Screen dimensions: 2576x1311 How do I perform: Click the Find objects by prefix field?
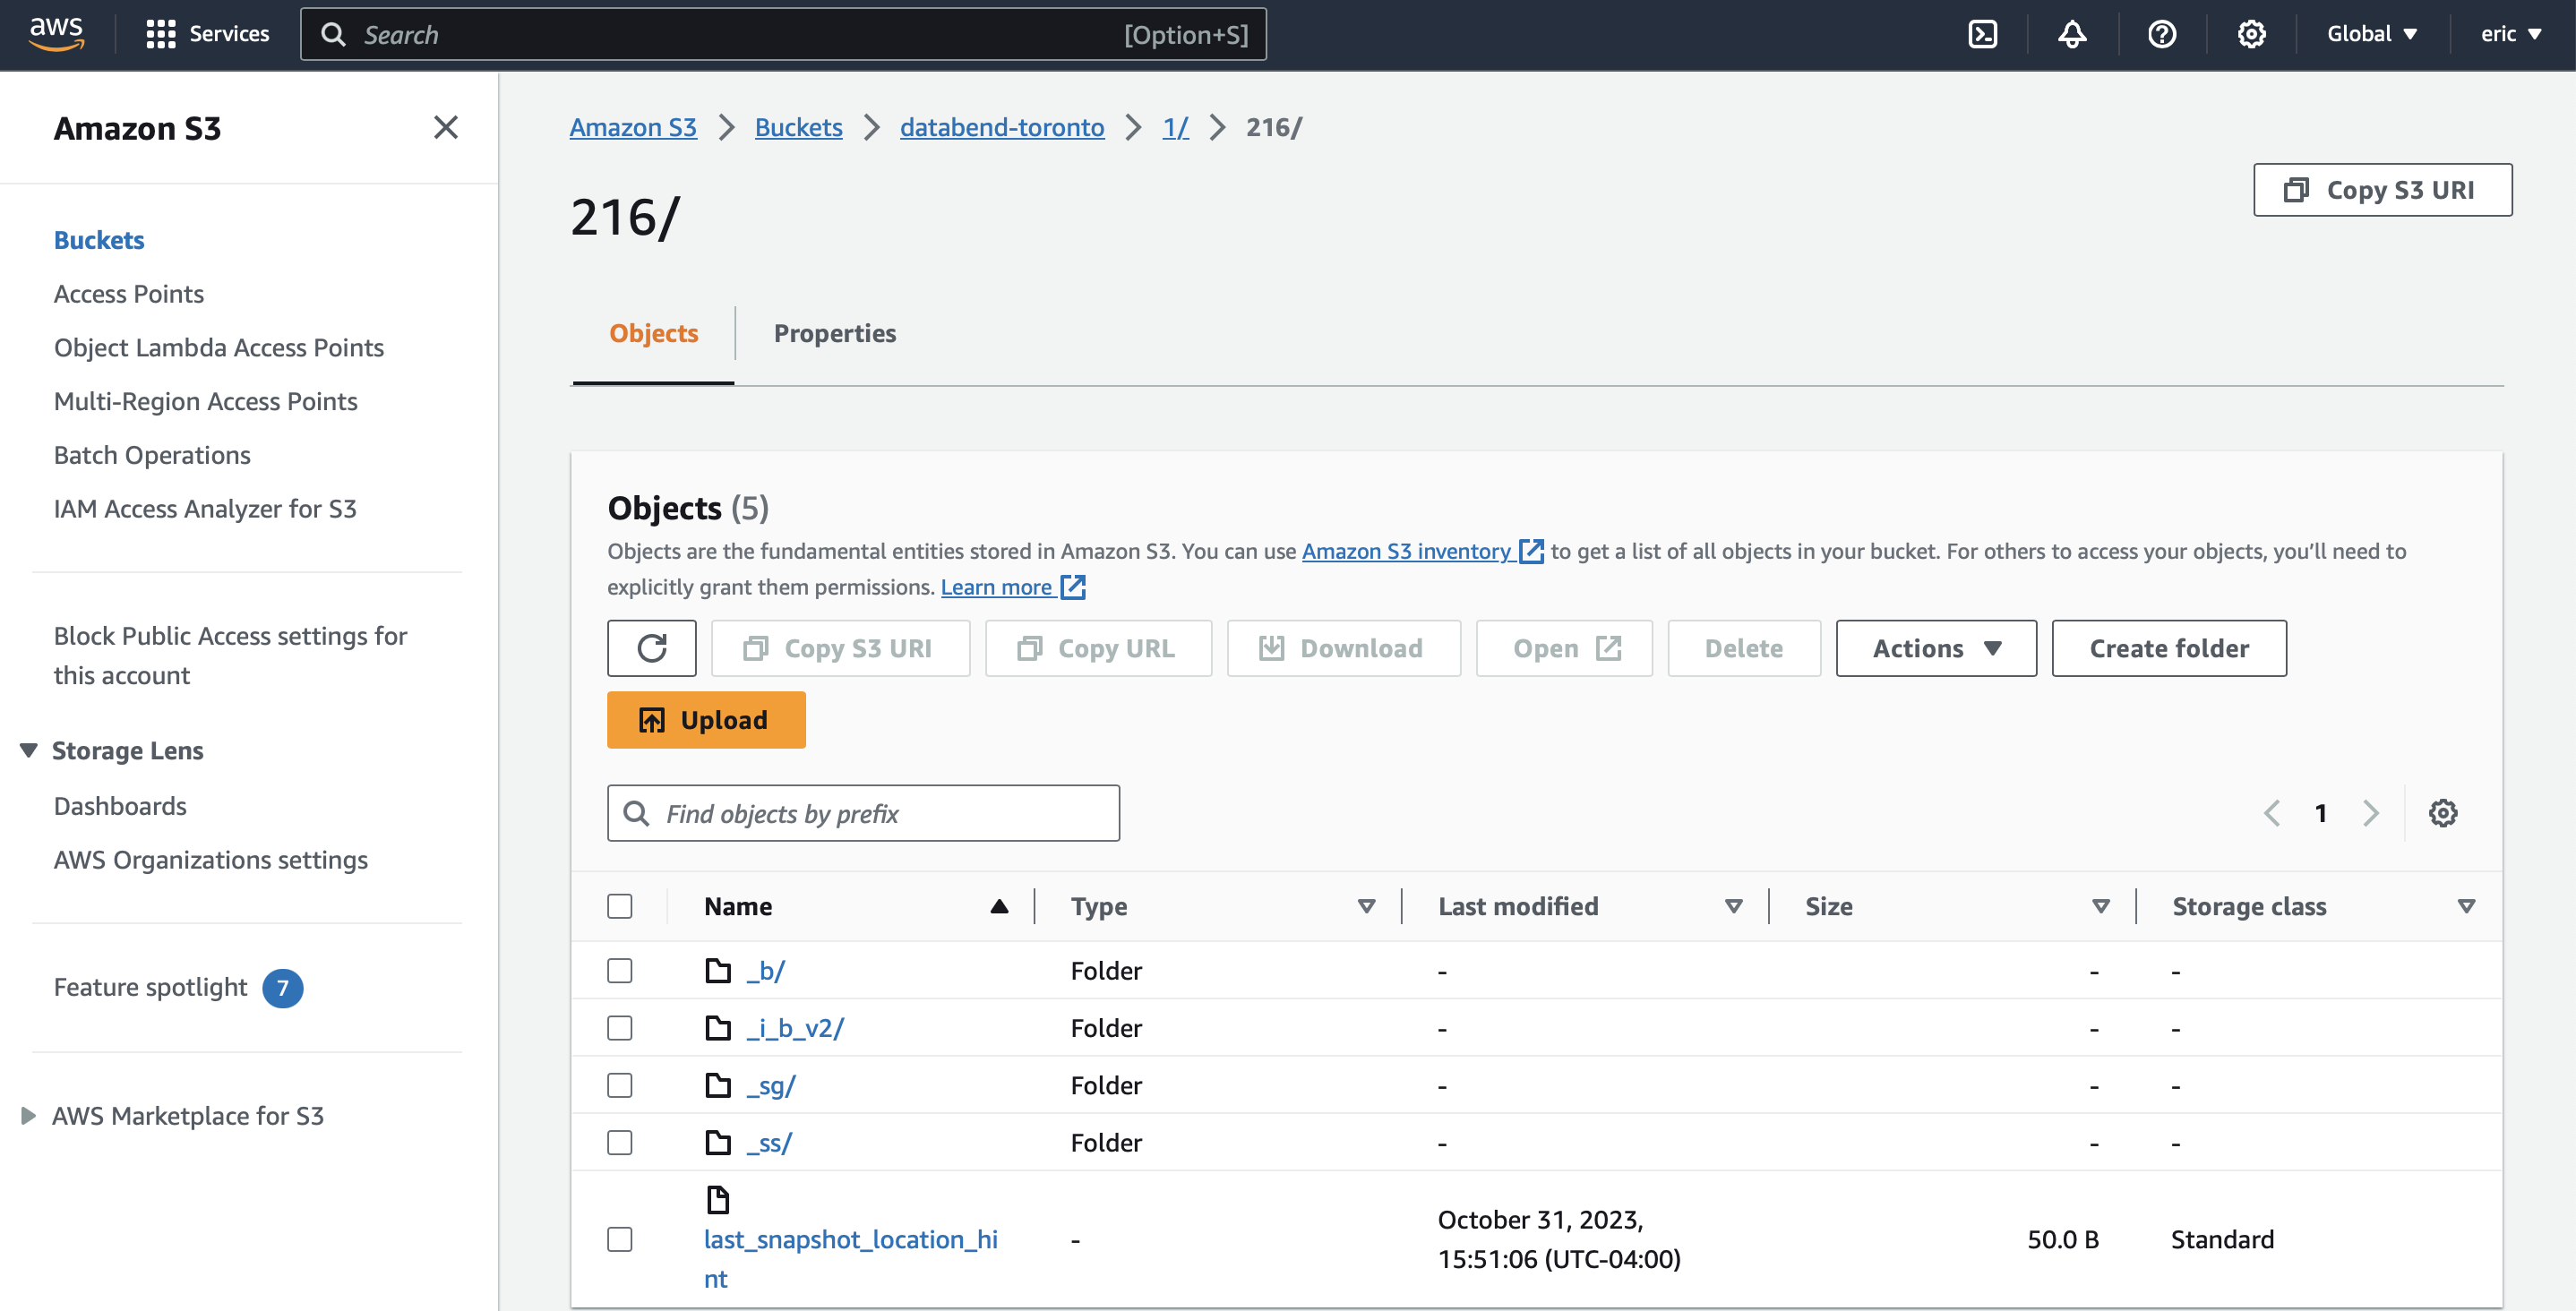tap(863, 813)
